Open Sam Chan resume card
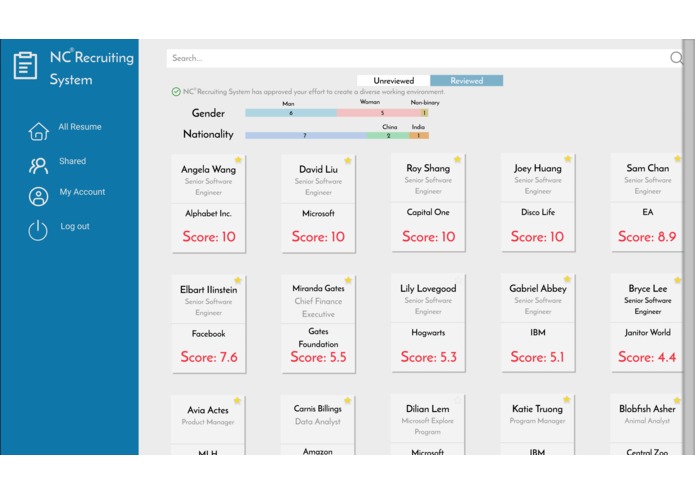 pyautogui.click(x=647, y=203)
